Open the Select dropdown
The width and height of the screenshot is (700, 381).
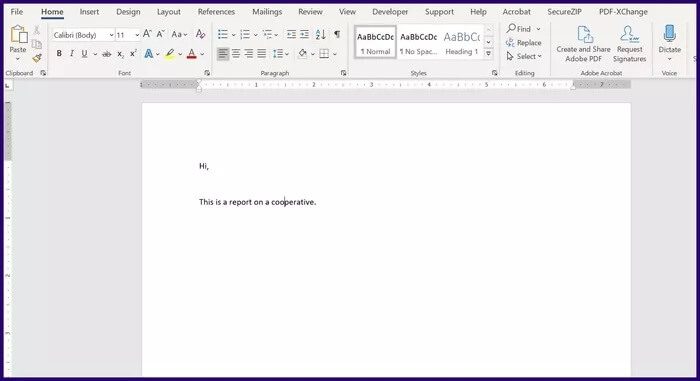524,56
